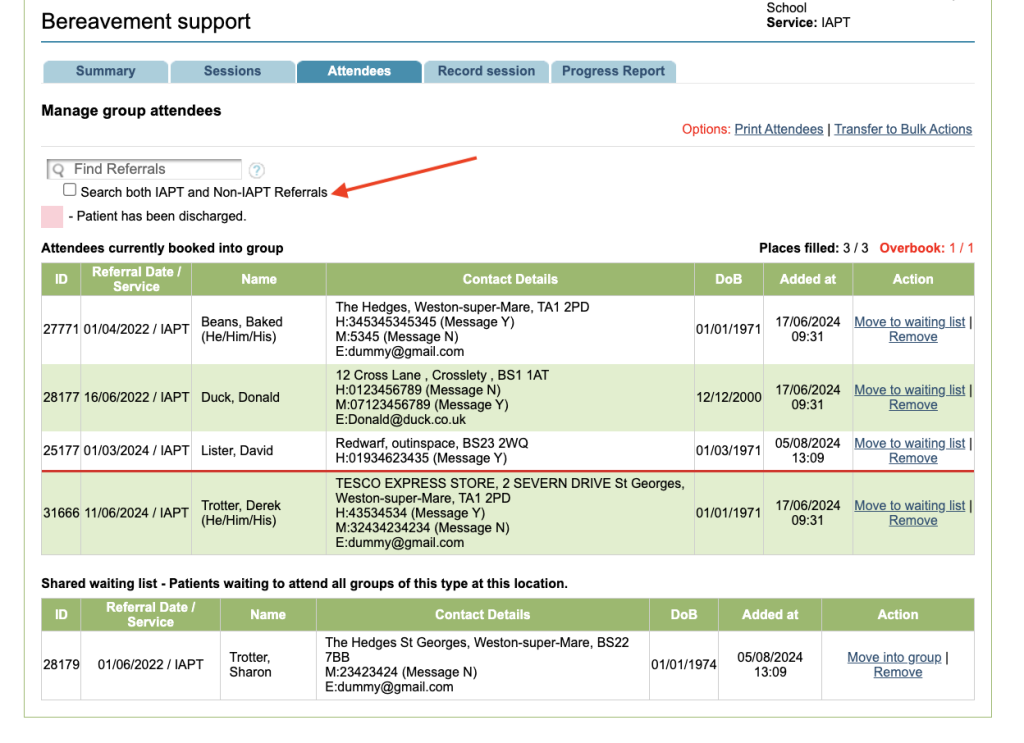Enable Search both IAPT and Non-IAPT Referrals
1024x743 pixels.
[70, 190]
